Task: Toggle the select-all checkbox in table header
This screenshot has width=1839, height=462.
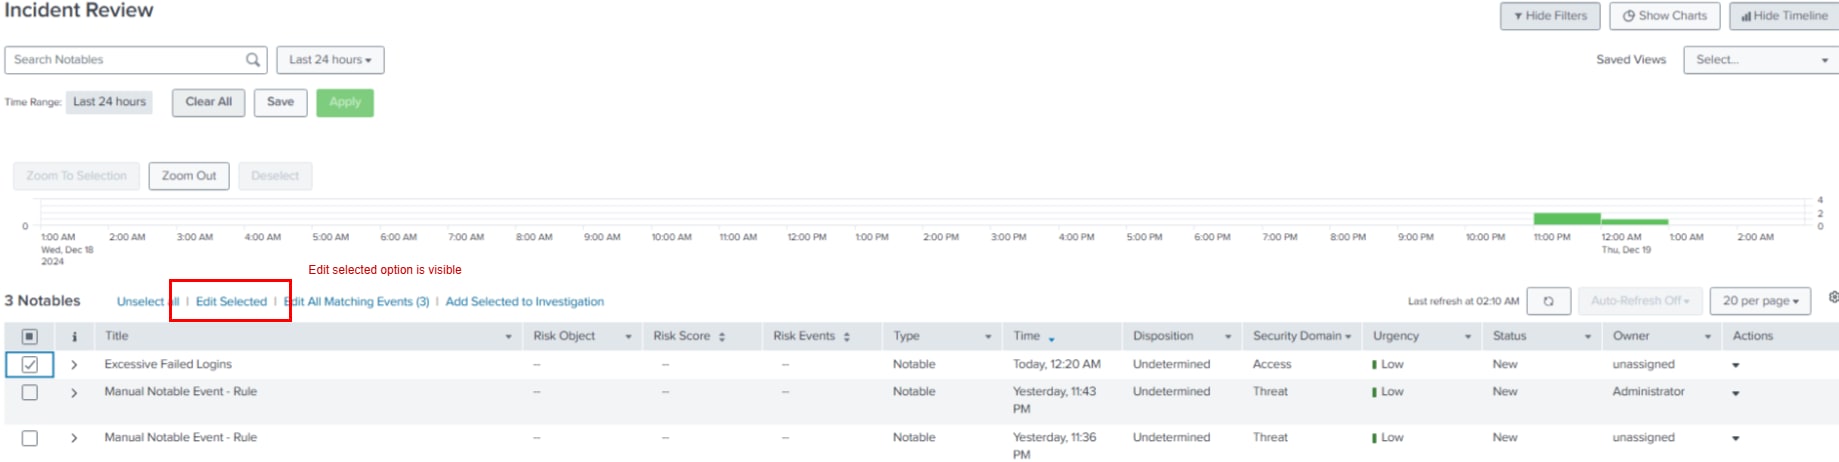Action: (29, 337)
